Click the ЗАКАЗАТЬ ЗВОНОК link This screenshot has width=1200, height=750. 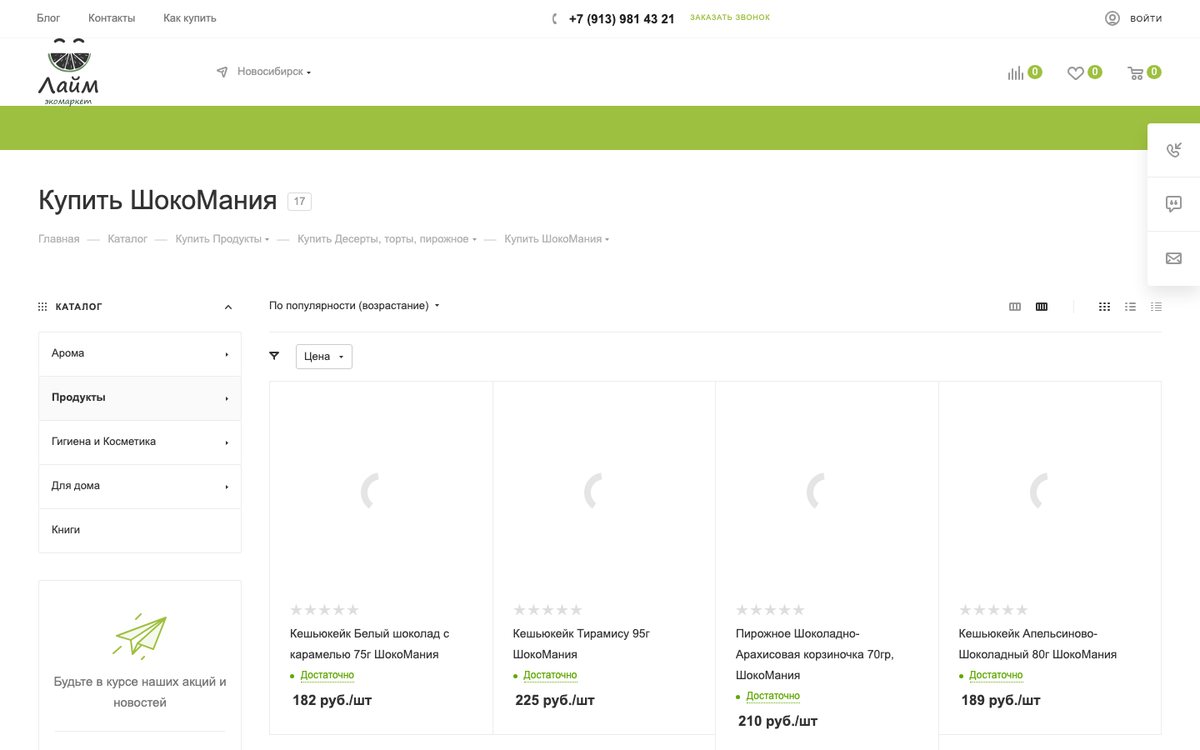(730, 18)
